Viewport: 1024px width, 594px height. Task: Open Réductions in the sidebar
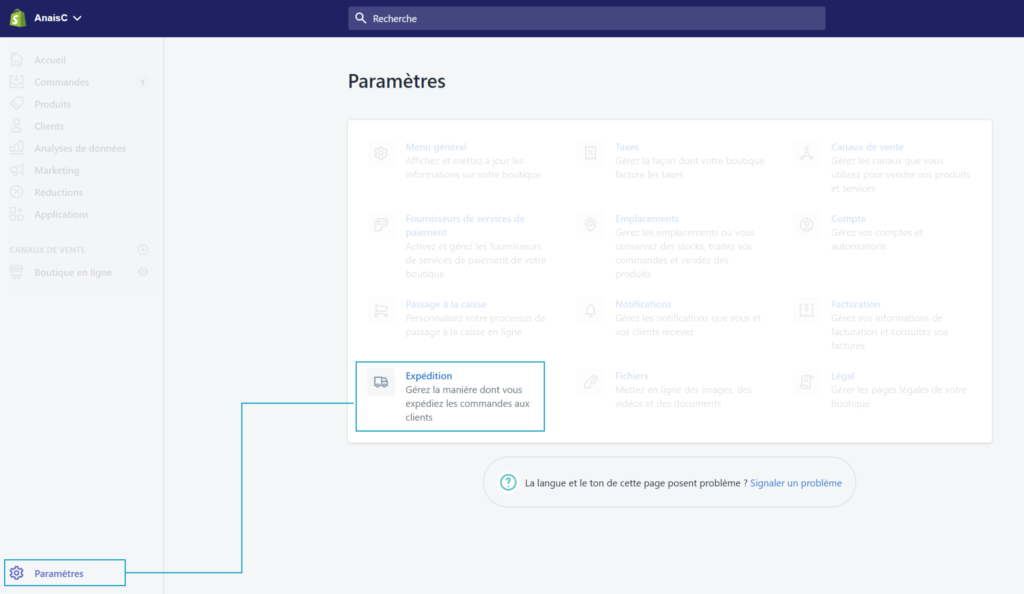click(58, 193)
